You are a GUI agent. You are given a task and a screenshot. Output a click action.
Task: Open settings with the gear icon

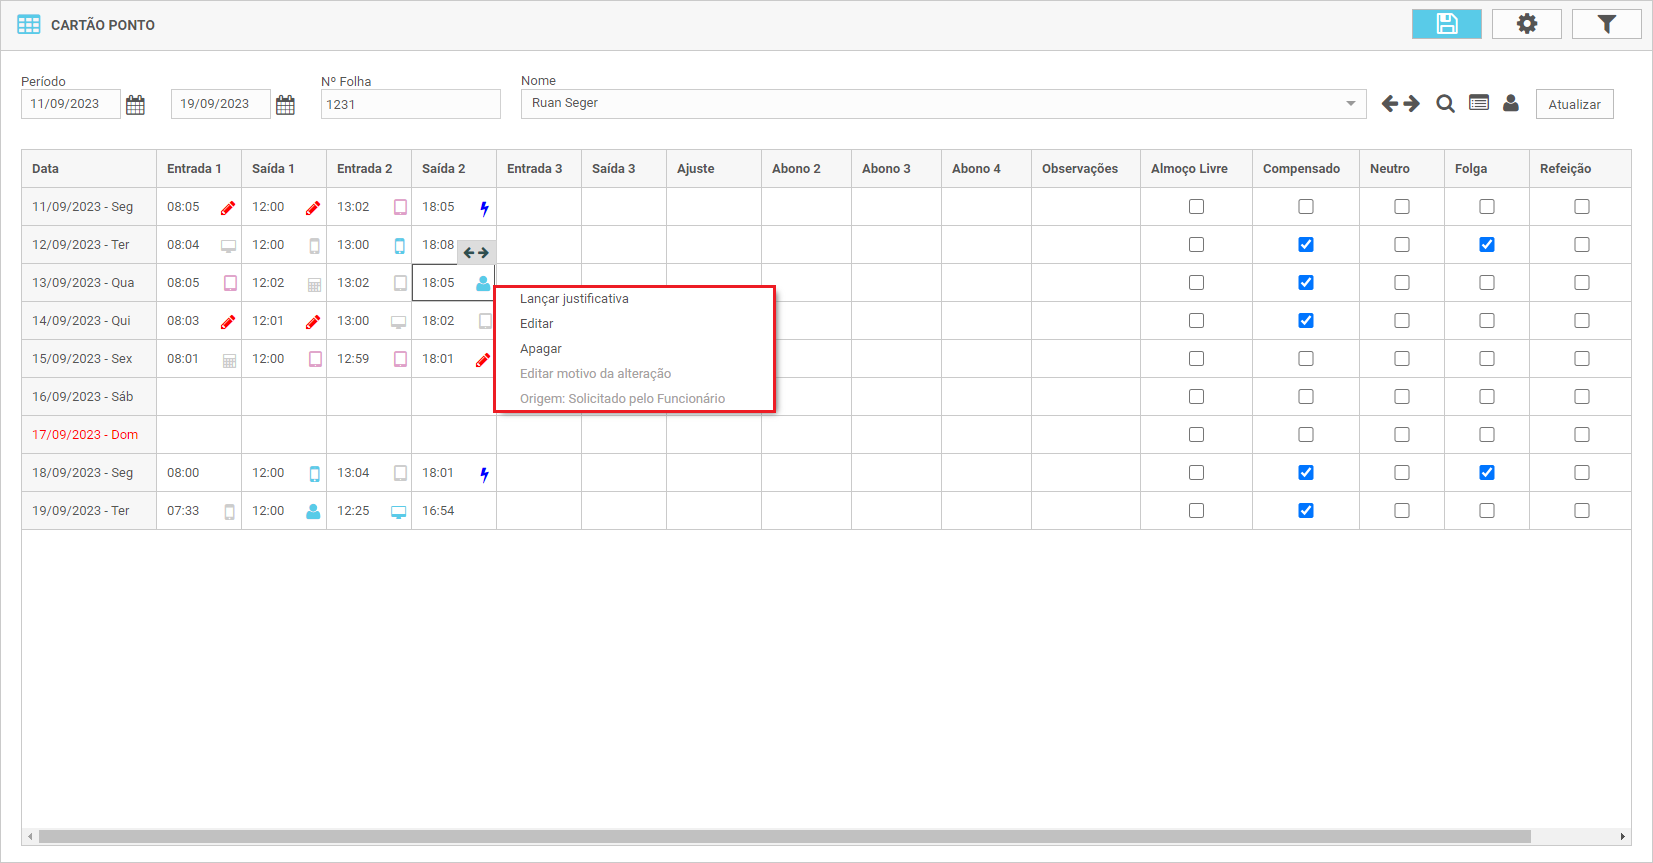point(1526,24)
